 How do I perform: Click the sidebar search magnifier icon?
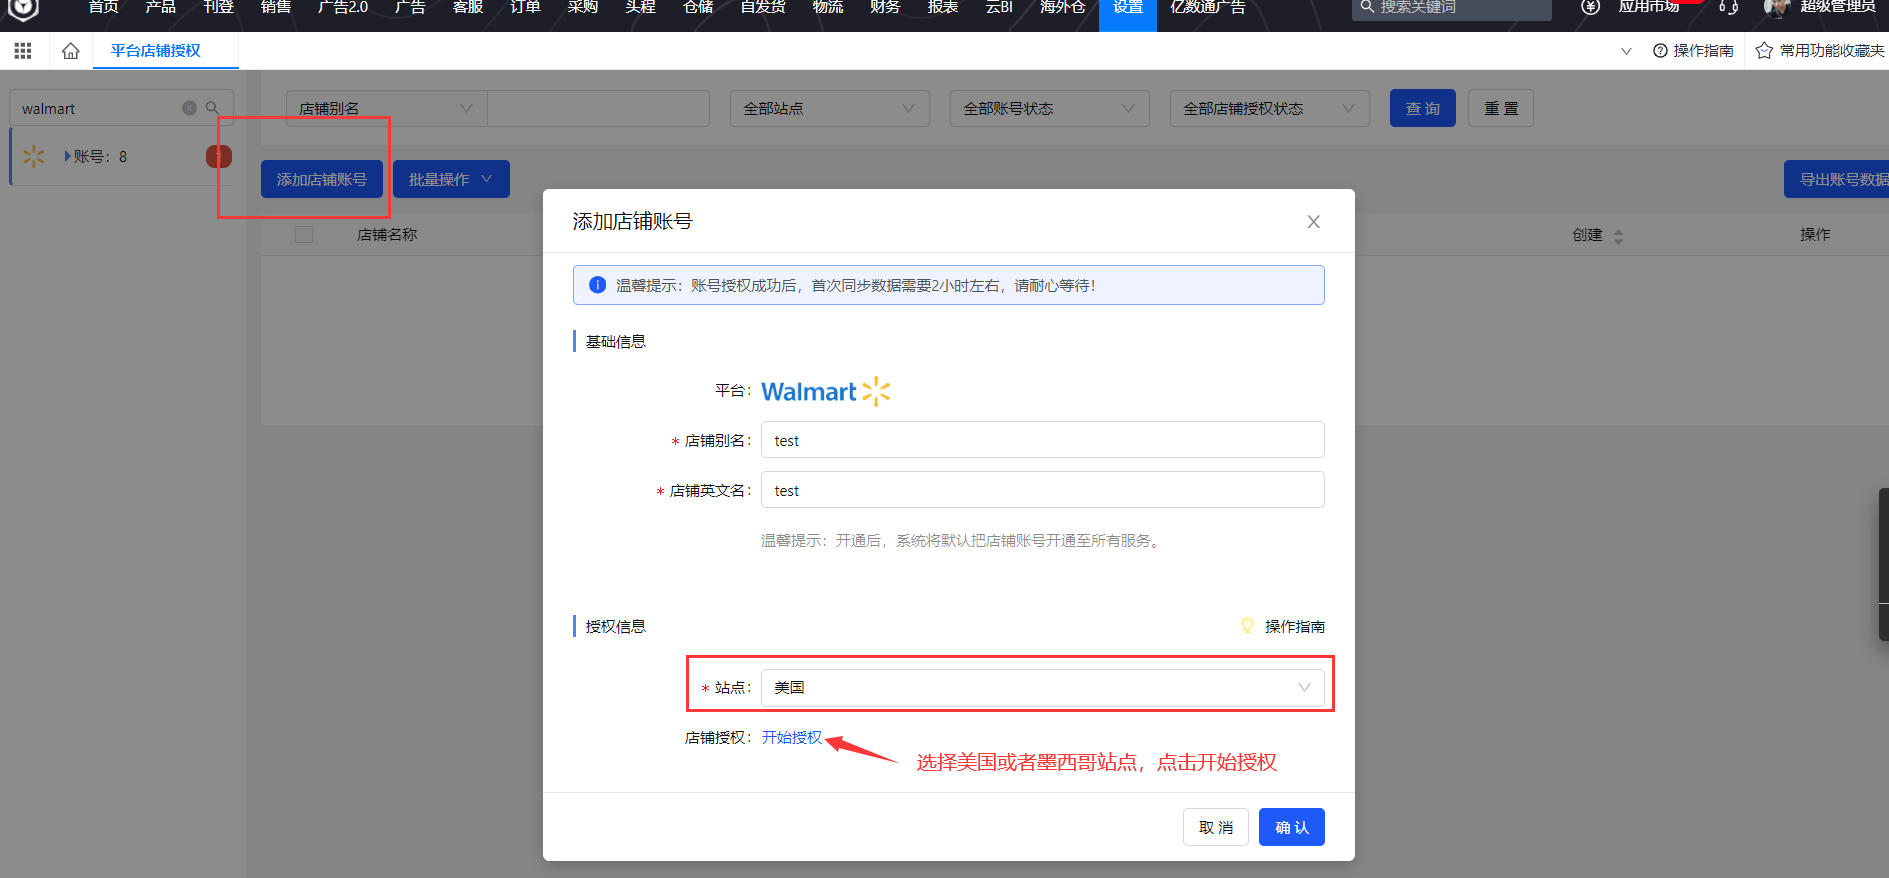212,108
